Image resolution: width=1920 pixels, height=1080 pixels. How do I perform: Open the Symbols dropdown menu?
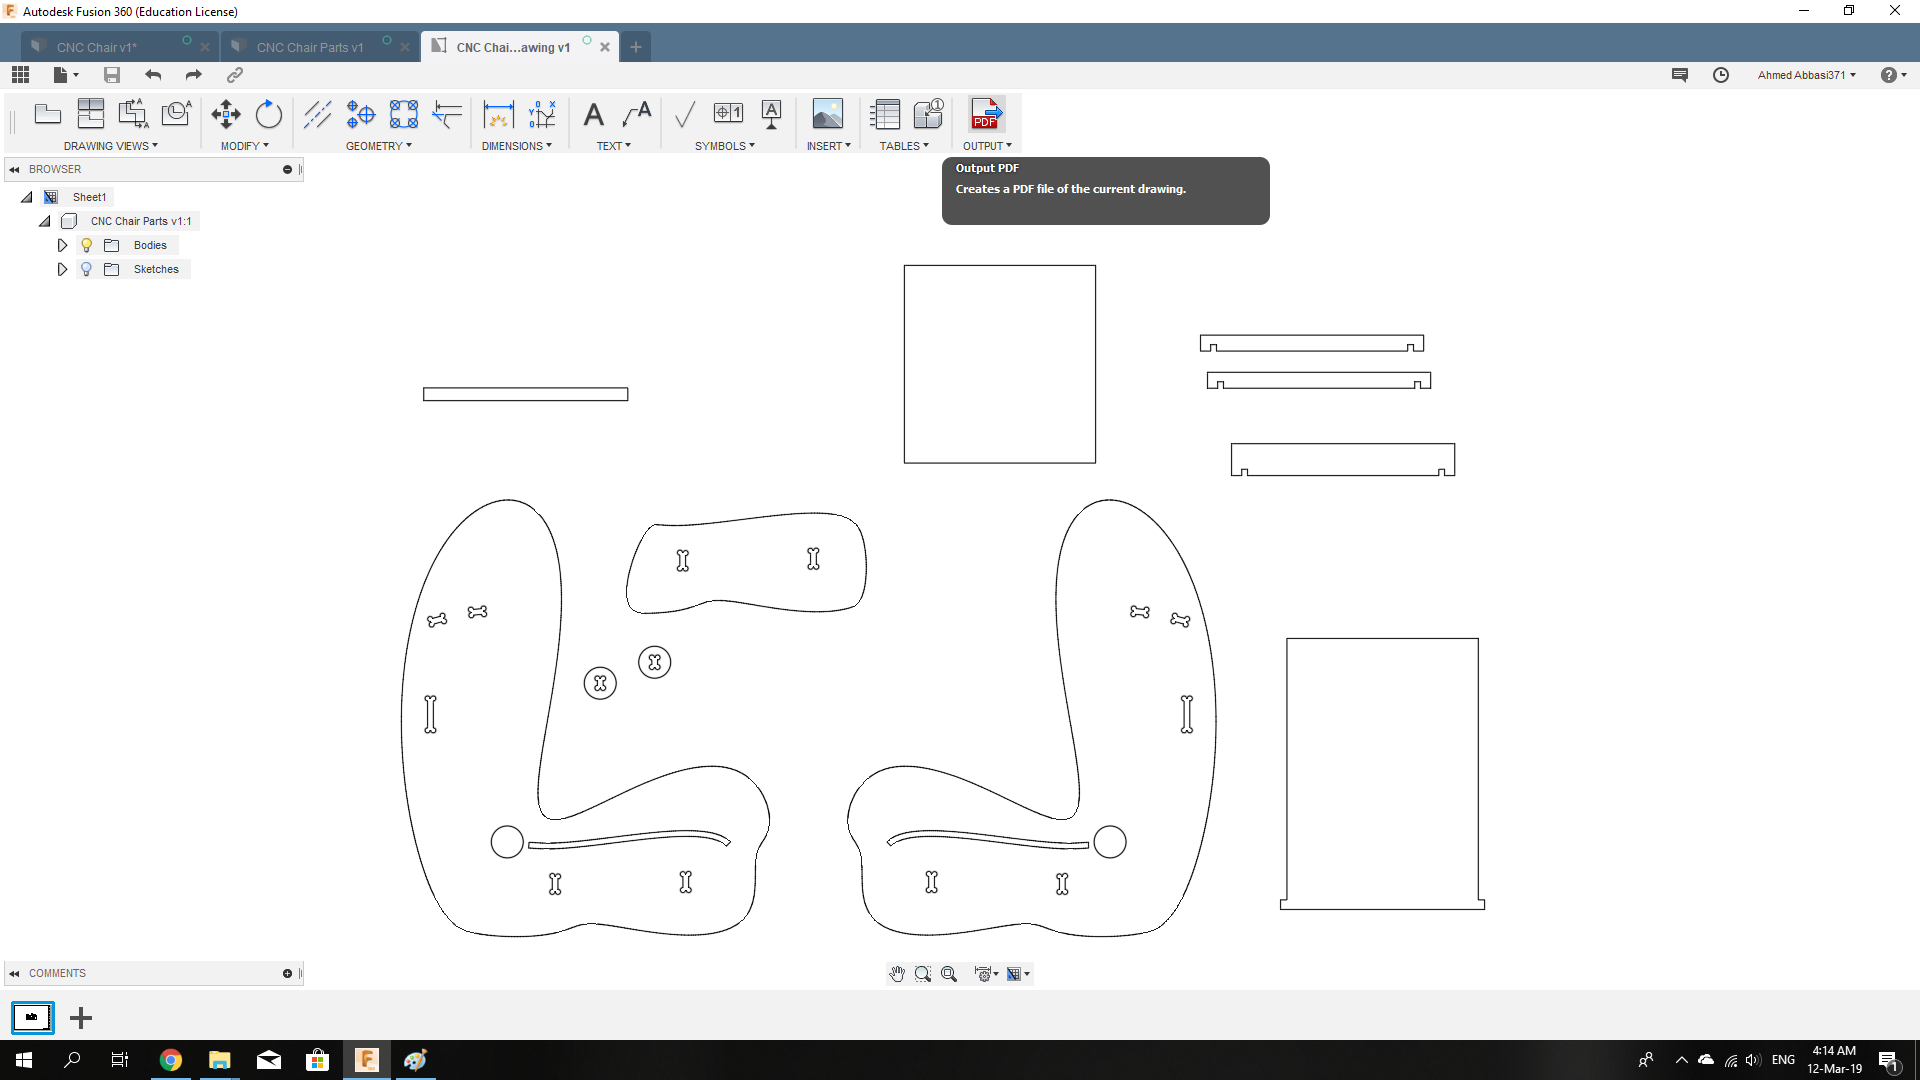[x=725, y=146]
